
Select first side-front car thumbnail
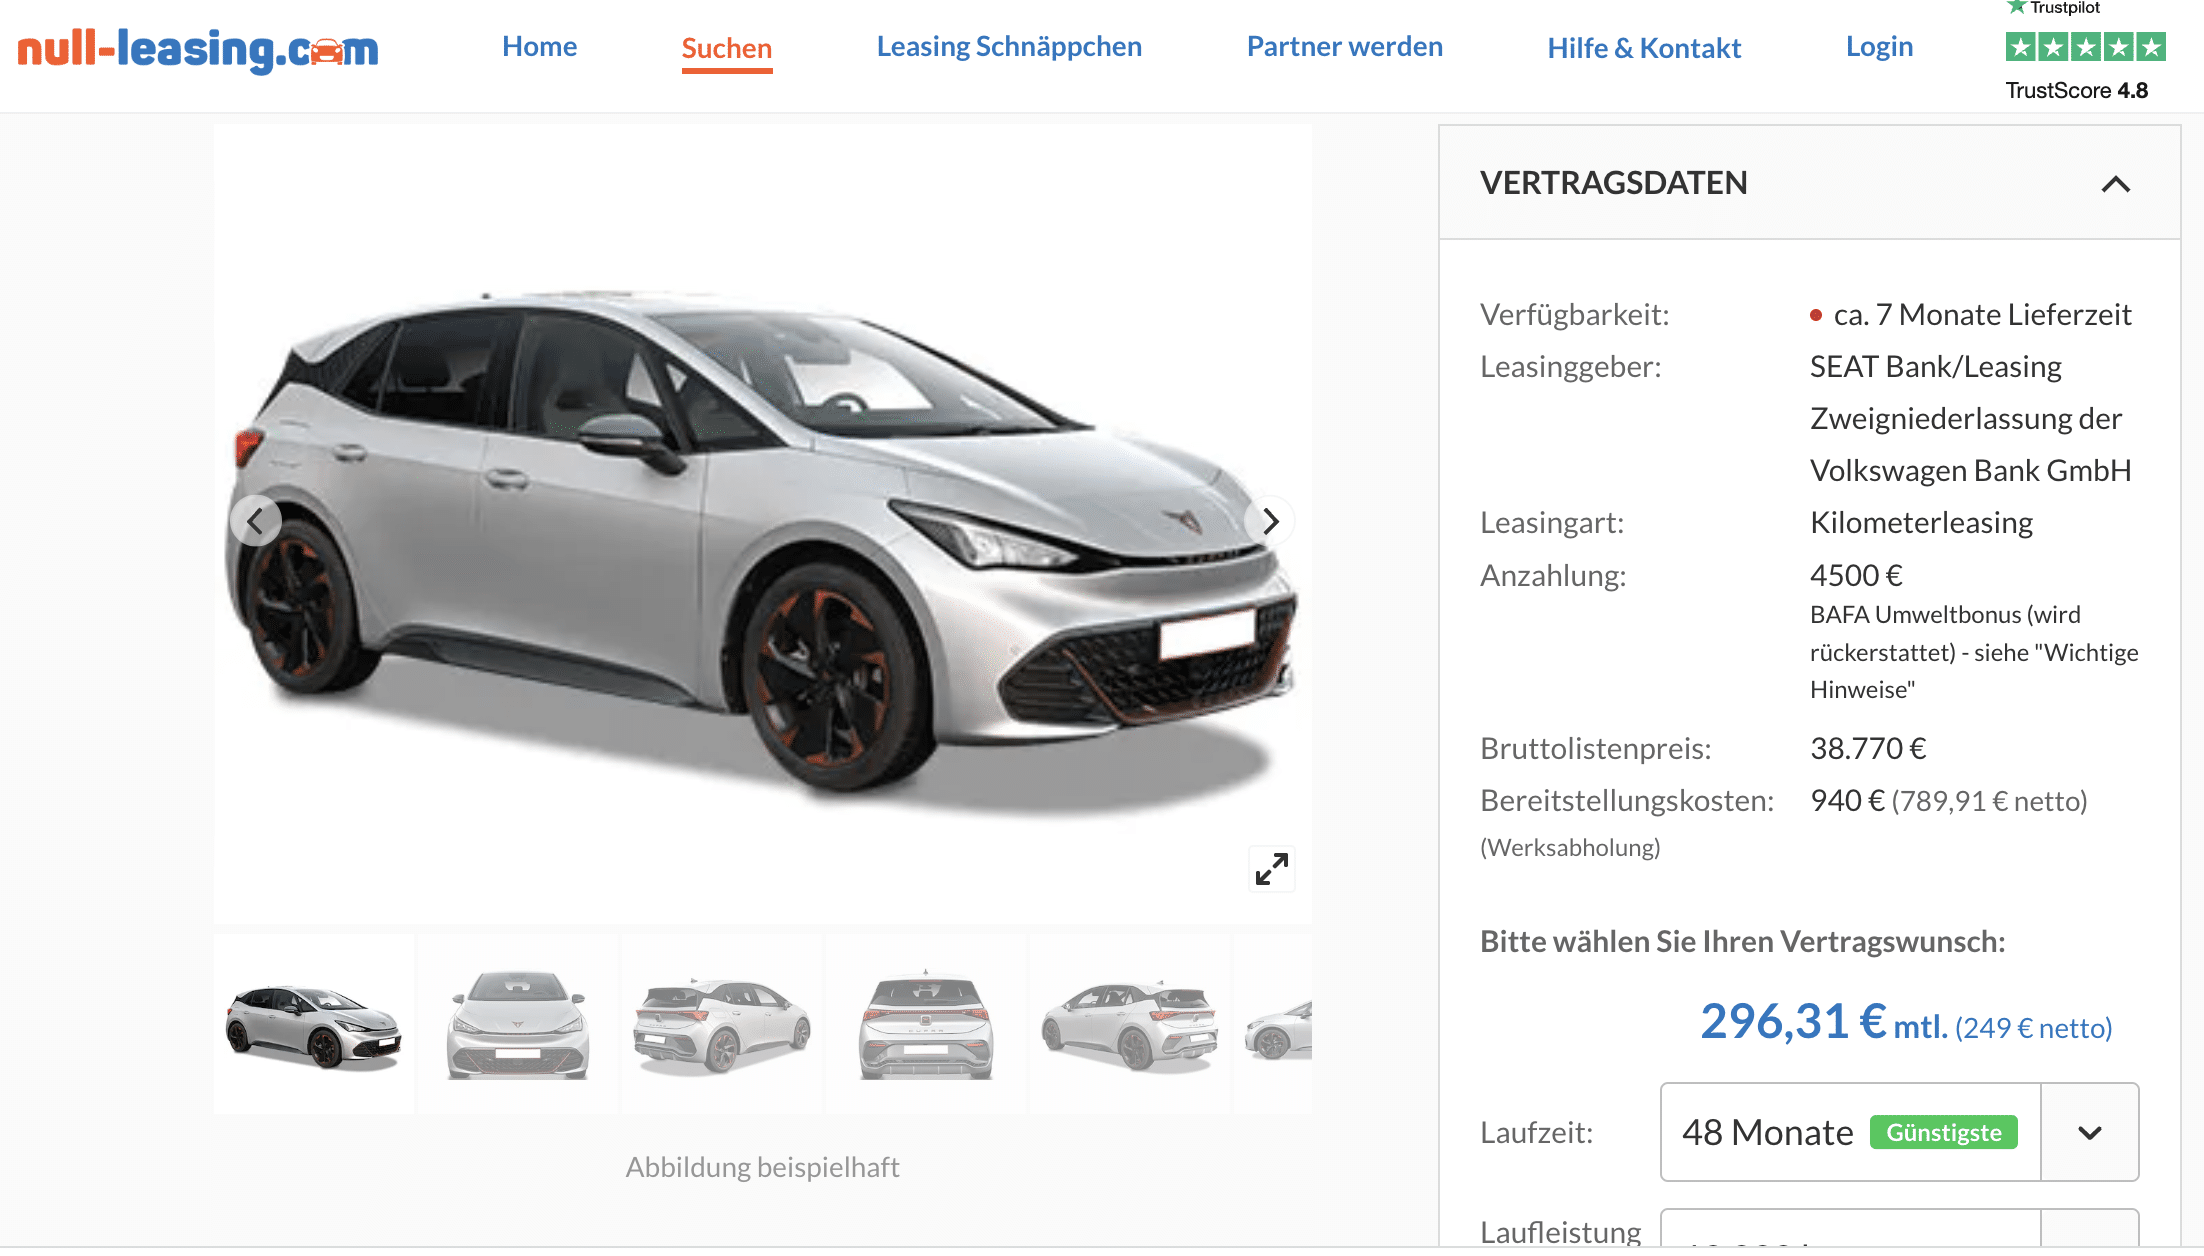click(x=314, y=1024)
